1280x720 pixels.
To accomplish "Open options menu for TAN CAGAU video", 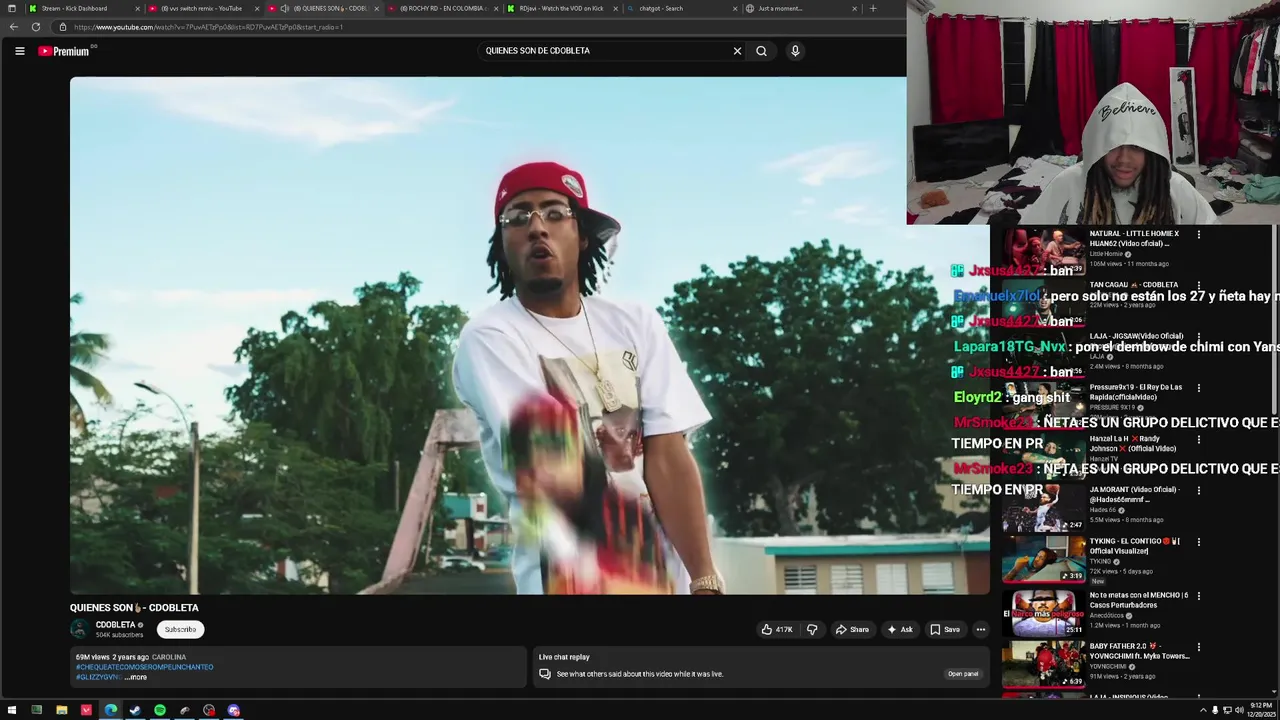I will (x=1199, y=285).
